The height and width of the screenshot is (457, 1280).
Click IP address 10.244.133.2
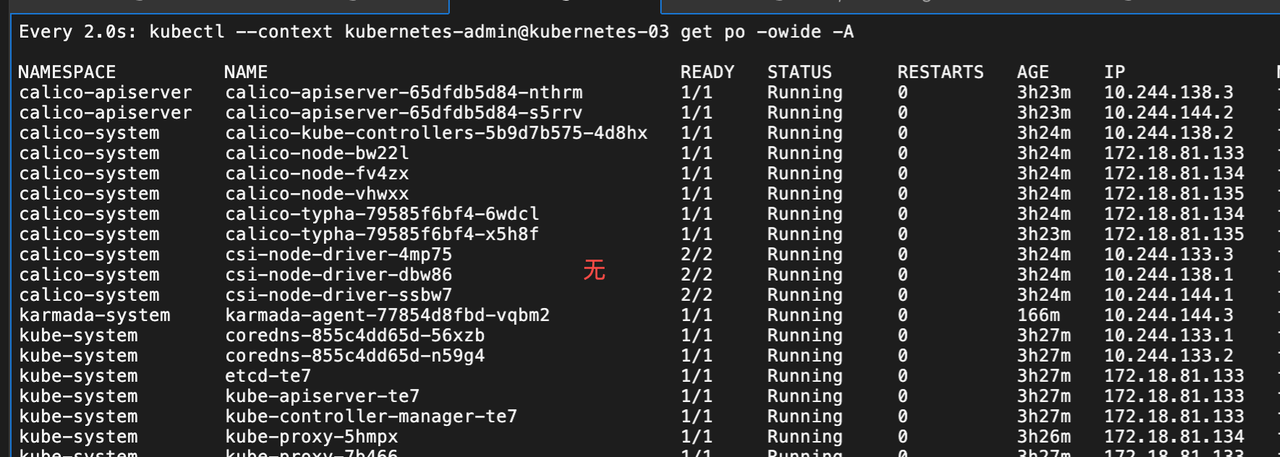coord(1169,355)
